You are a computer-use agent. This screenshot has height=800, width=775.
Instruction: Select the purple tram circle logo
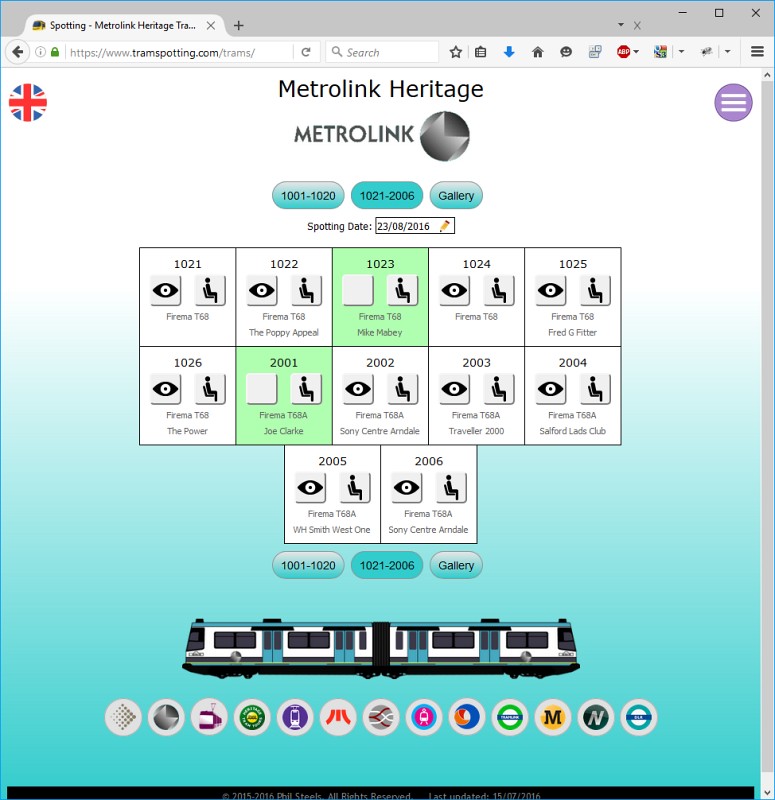[x=295, y=717]
